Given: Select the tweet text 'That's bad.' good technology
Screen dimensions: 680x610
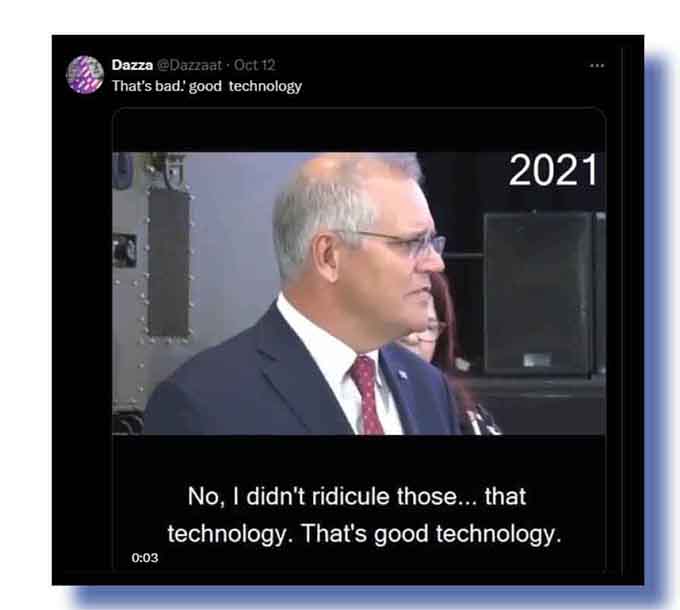Looking at the screenshot, I should (207, 86).
